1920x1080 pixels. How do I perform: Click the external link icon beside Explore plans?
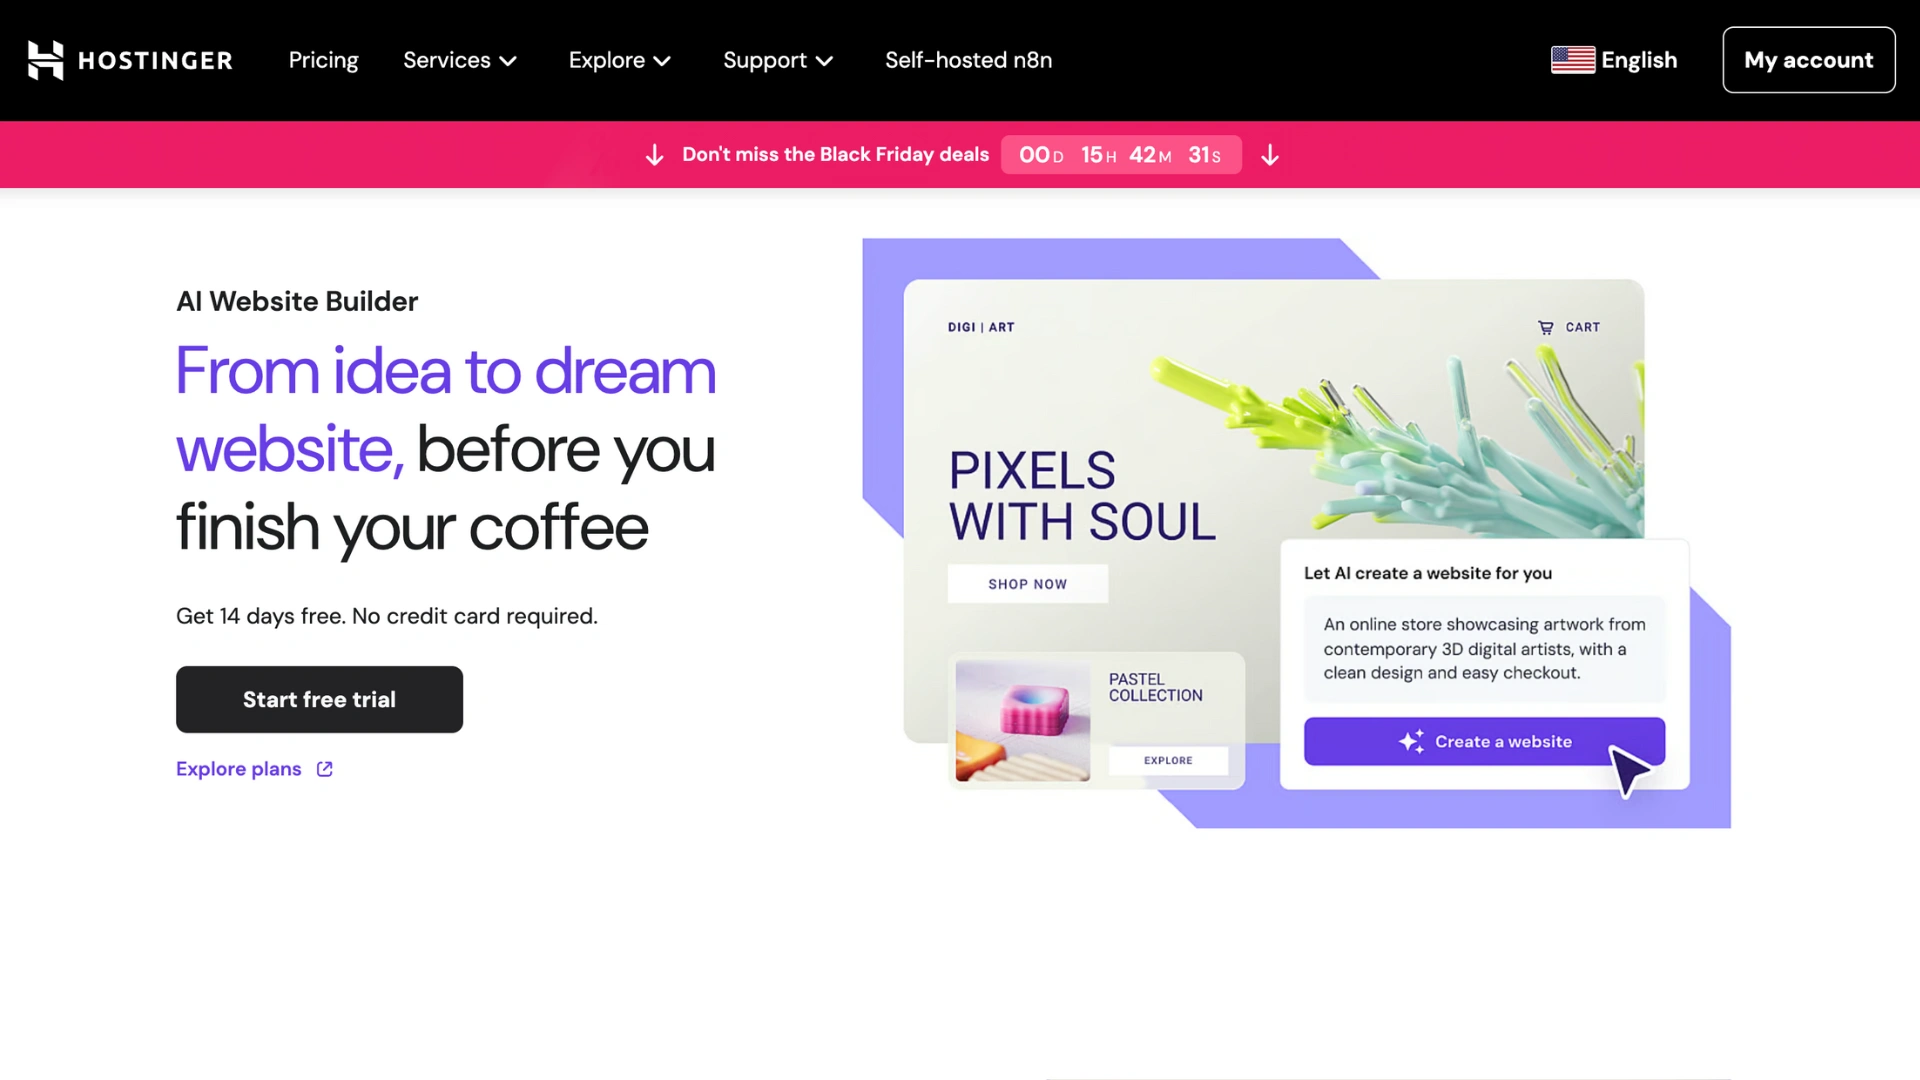click(x=325, y=769)
